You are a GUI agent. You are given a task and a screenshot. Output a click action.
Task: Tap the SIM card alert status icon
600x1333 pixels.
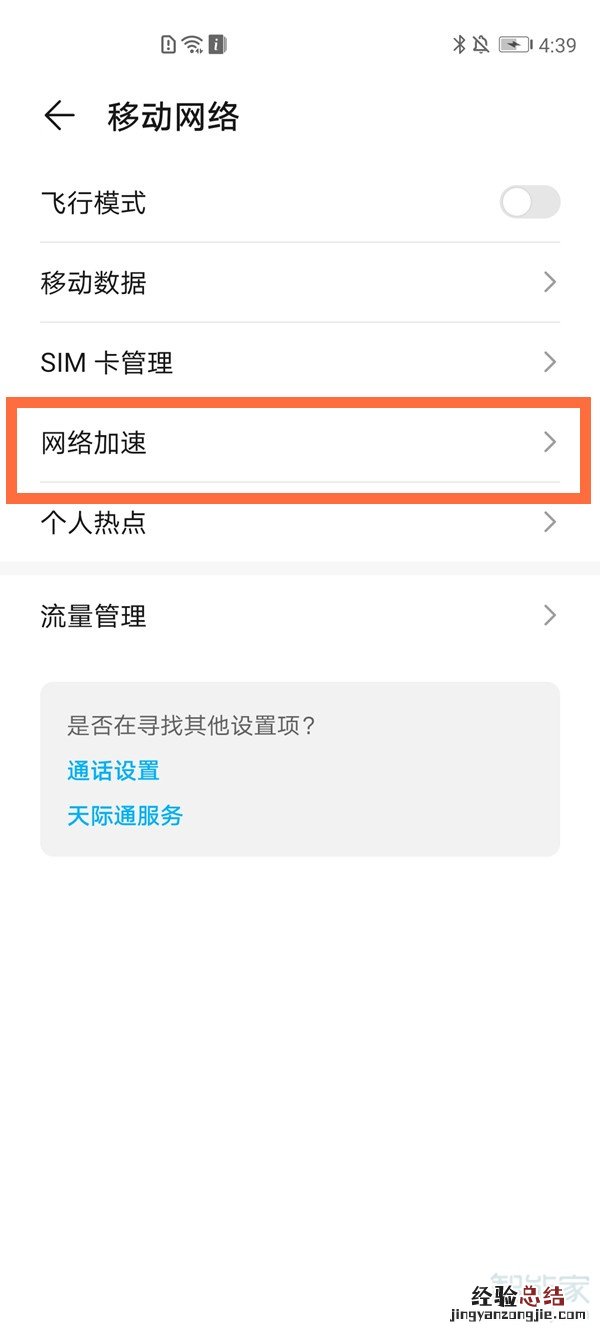(x=169, y=44)
